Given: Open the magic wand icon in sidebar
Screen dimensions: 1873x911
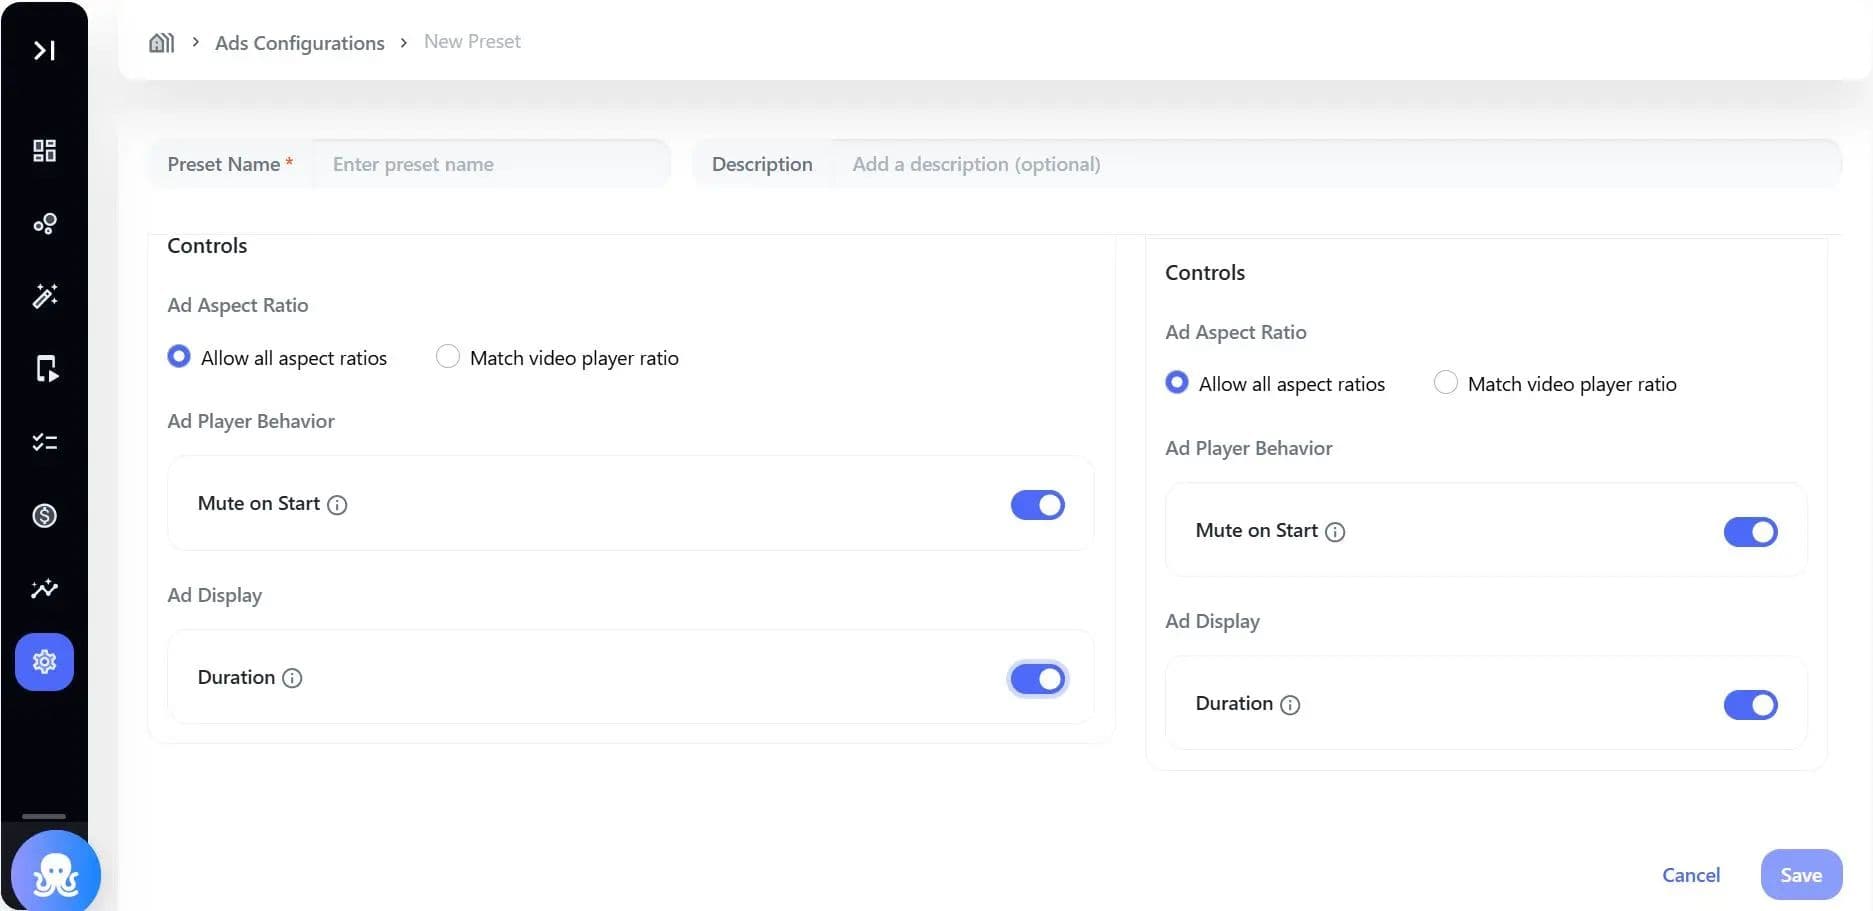Looking at the screenshot, I should coord(44,296).
